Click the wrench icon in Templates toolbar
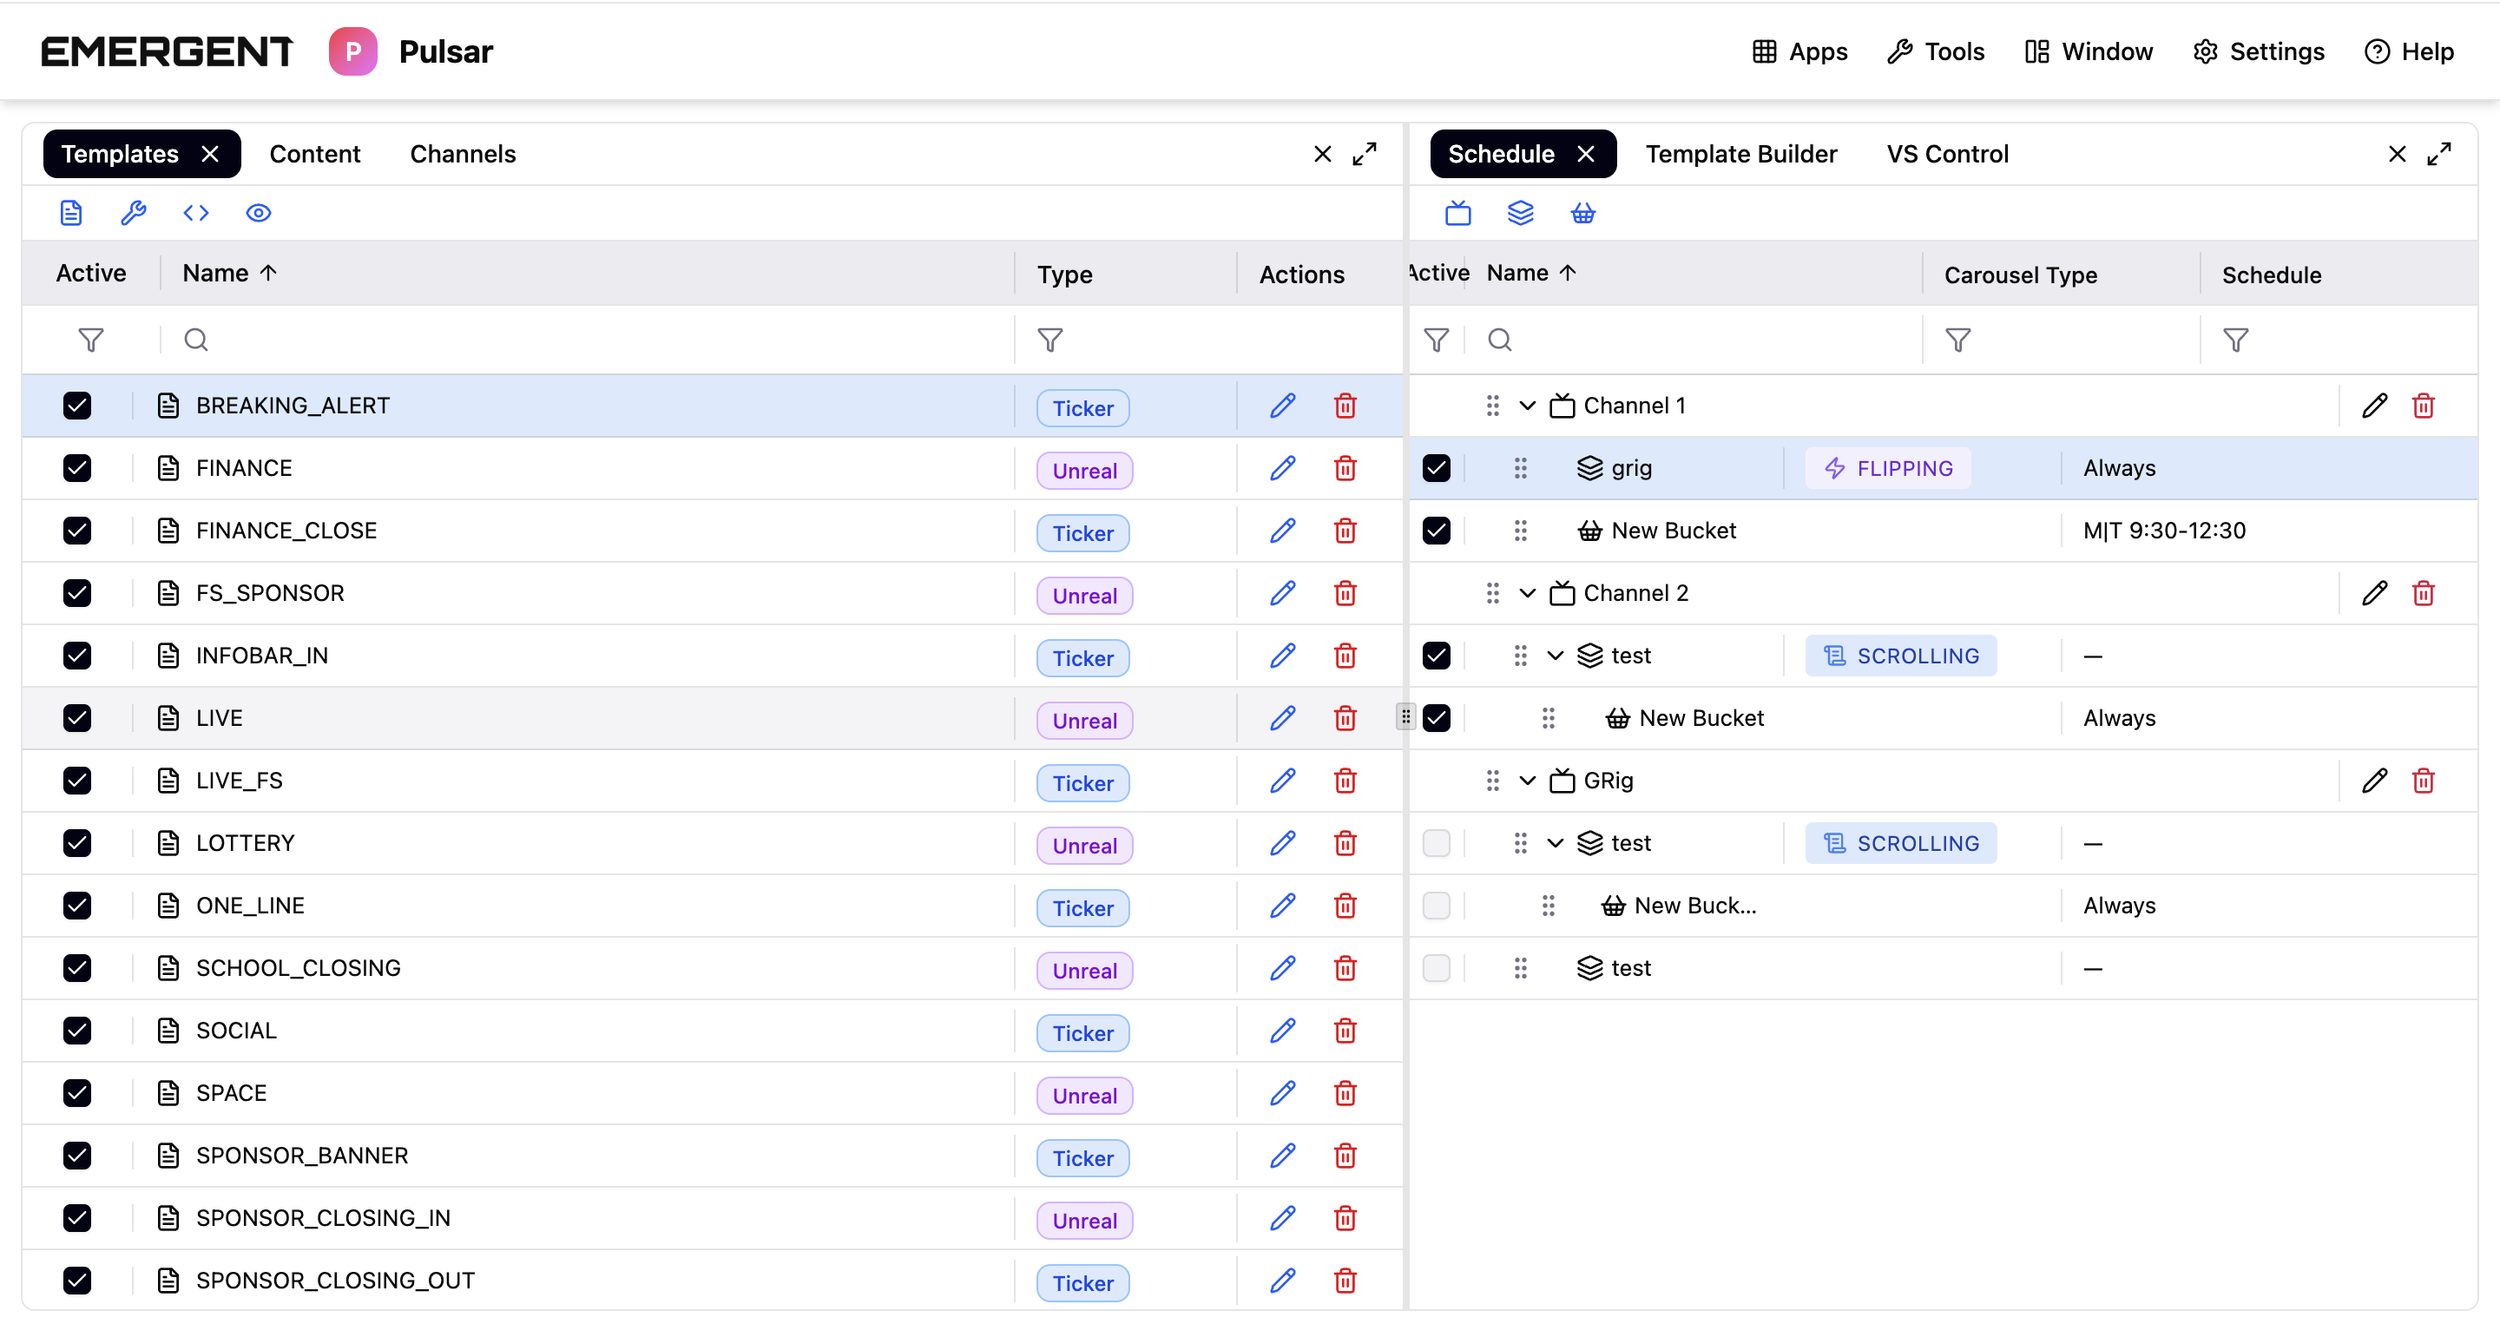Viewport: 2500px width, 1332px height. pos(133,213)
